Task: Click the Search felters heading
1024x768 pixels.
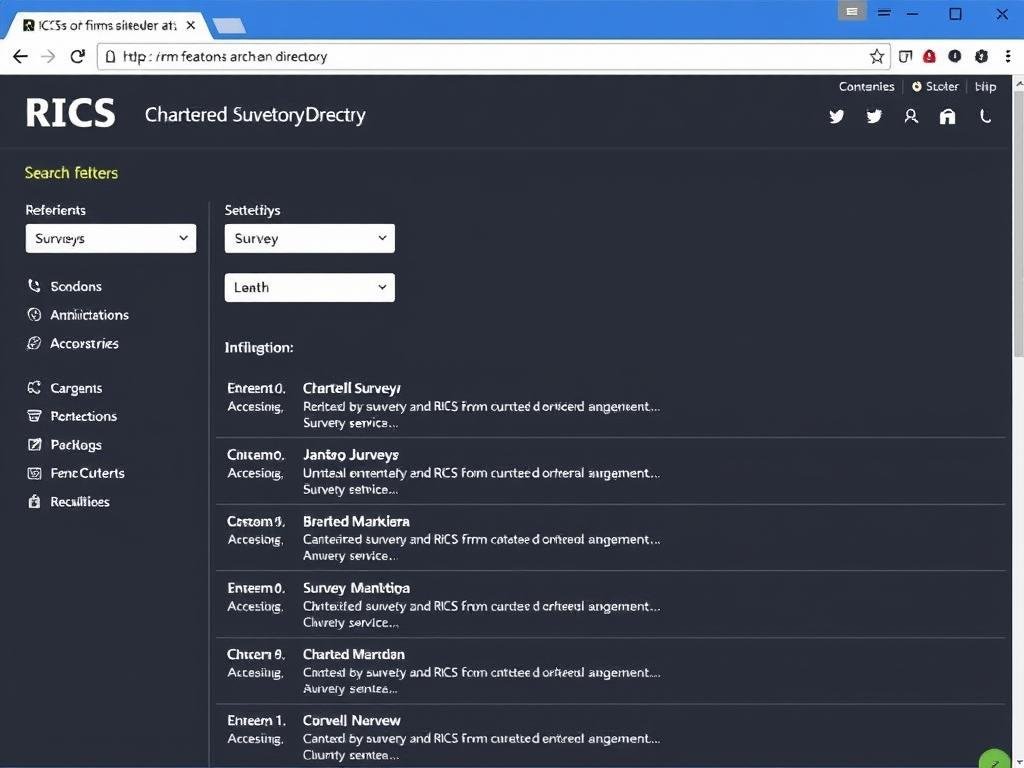Action: [x=71, y=173]
